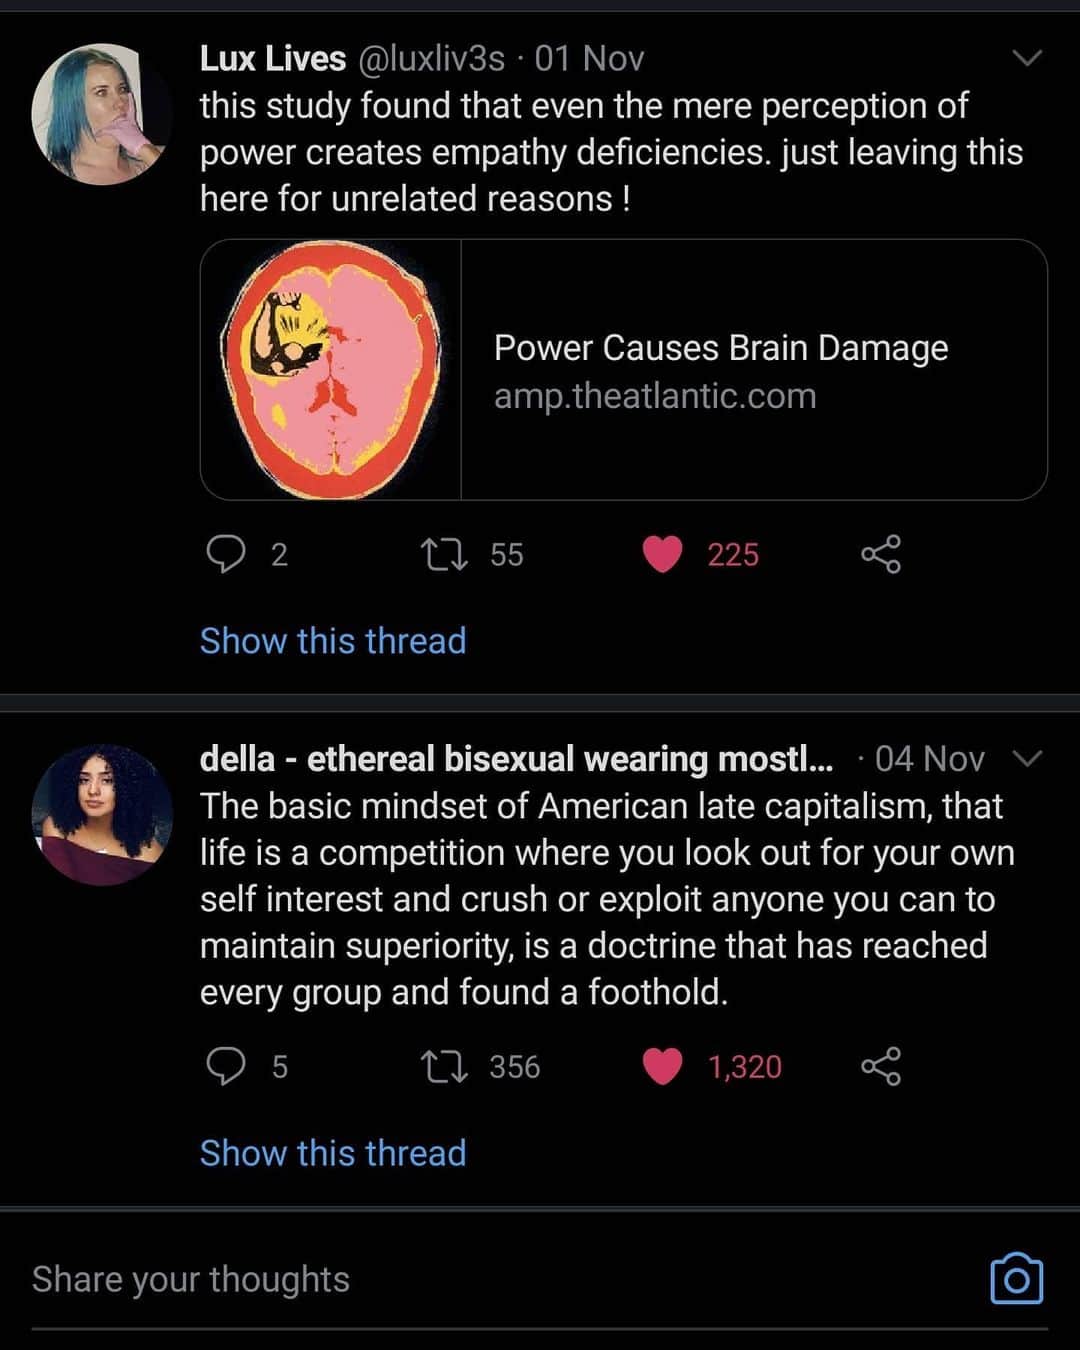Retweet della's post about capitalism
The width and height of the screenshot is (1080, 1350).
(444, 1067)
